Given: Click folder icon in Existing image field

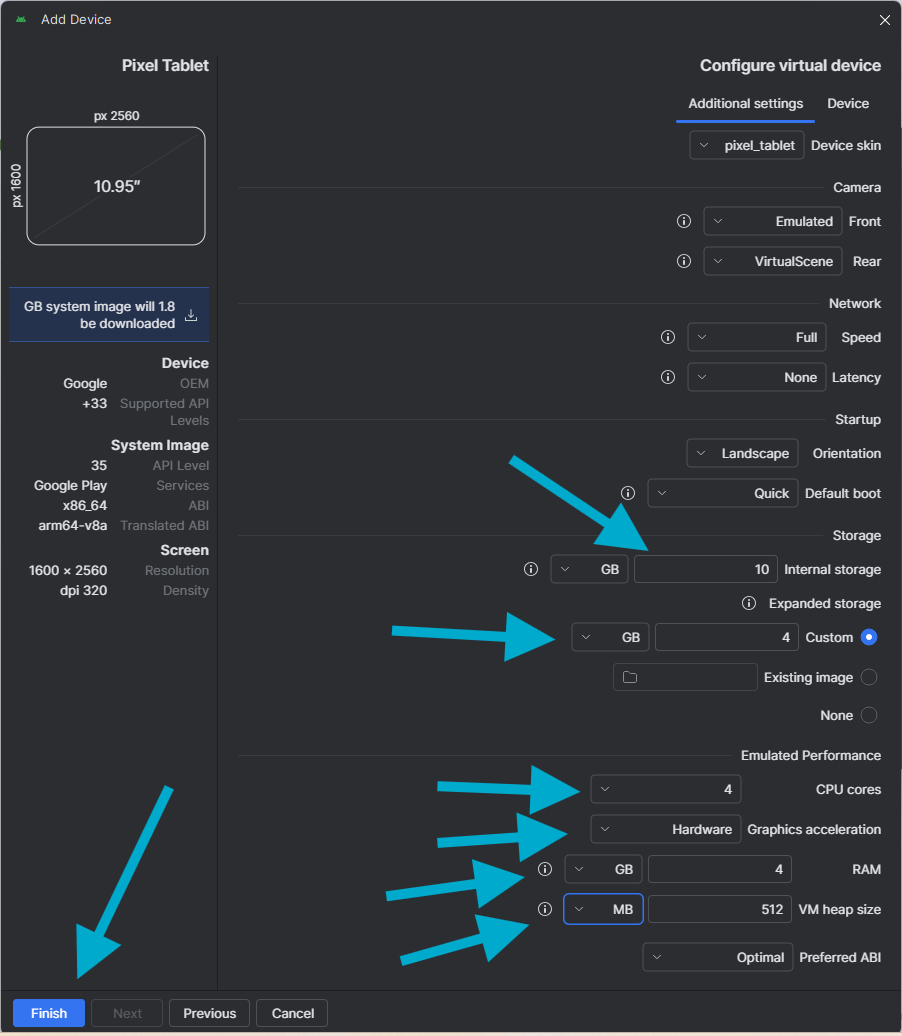Looking at the screenshot, I should pyautogui.click(x=630, y=677).
